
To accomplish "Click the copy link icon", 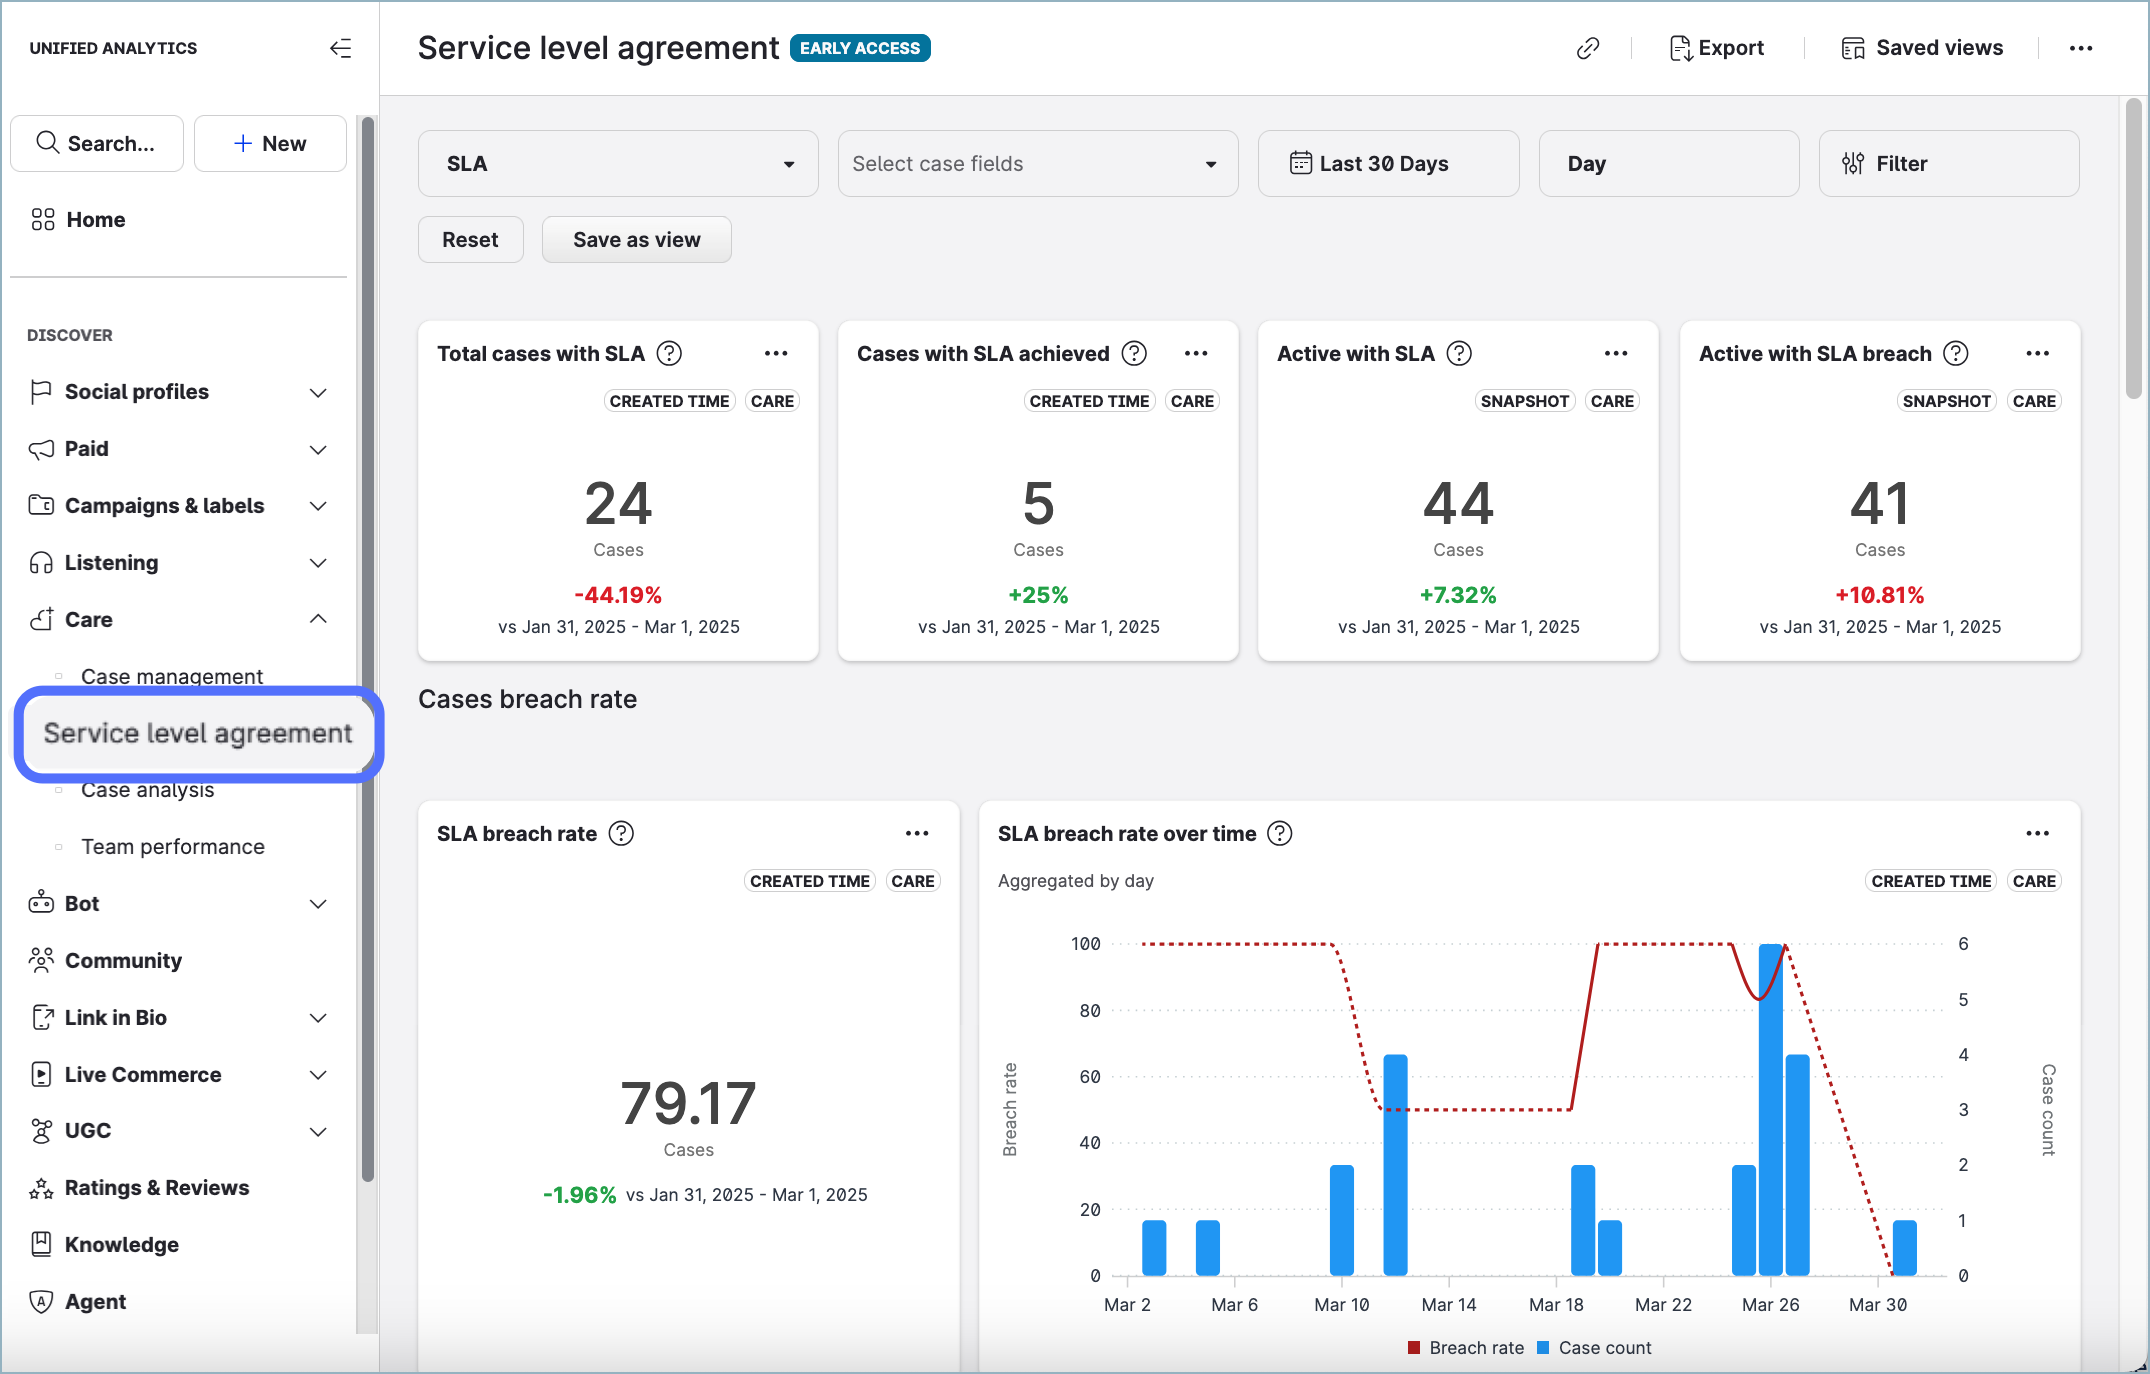I will click(x=1587, y=48).
